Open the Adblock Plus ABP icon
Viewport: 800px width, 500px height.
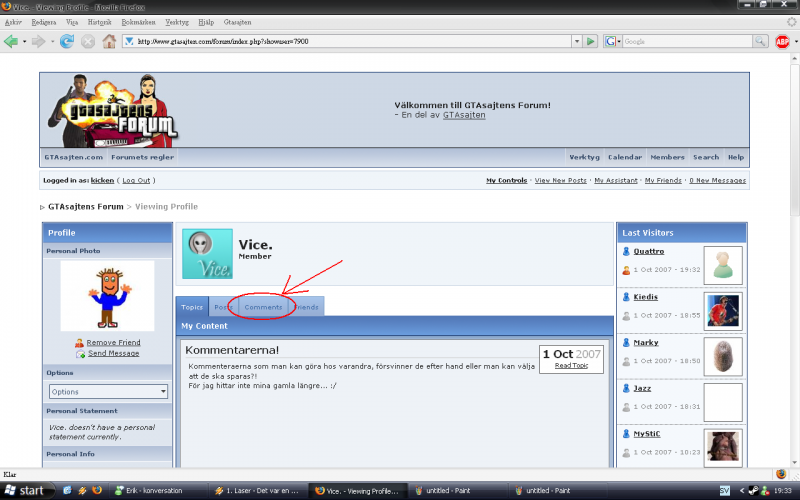(782, 41)
